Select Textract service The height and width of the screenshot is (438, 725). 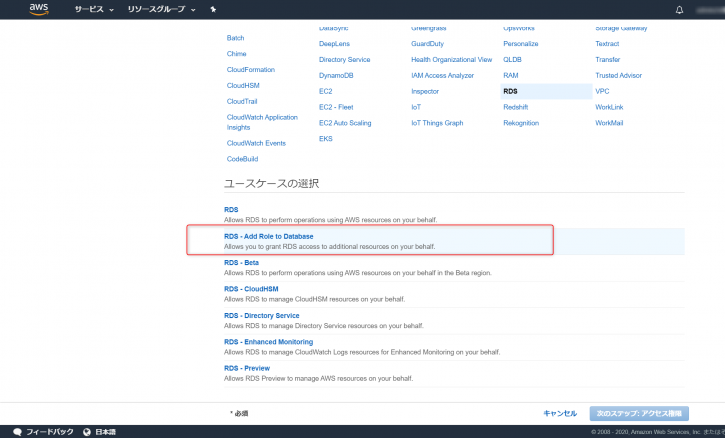tap(607, 43)
